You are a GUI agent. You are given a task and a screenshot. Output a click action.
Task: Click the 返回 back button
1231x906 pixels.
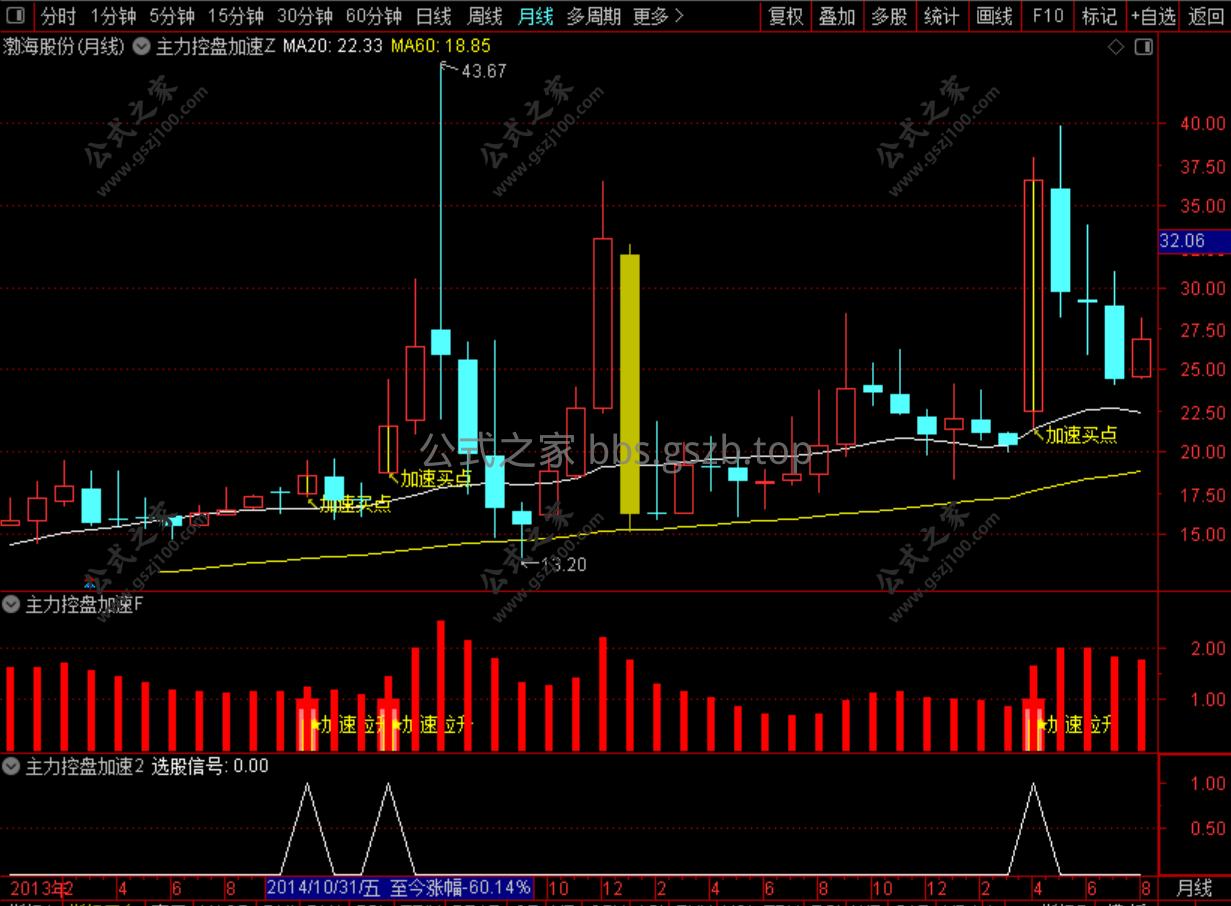1205,16
